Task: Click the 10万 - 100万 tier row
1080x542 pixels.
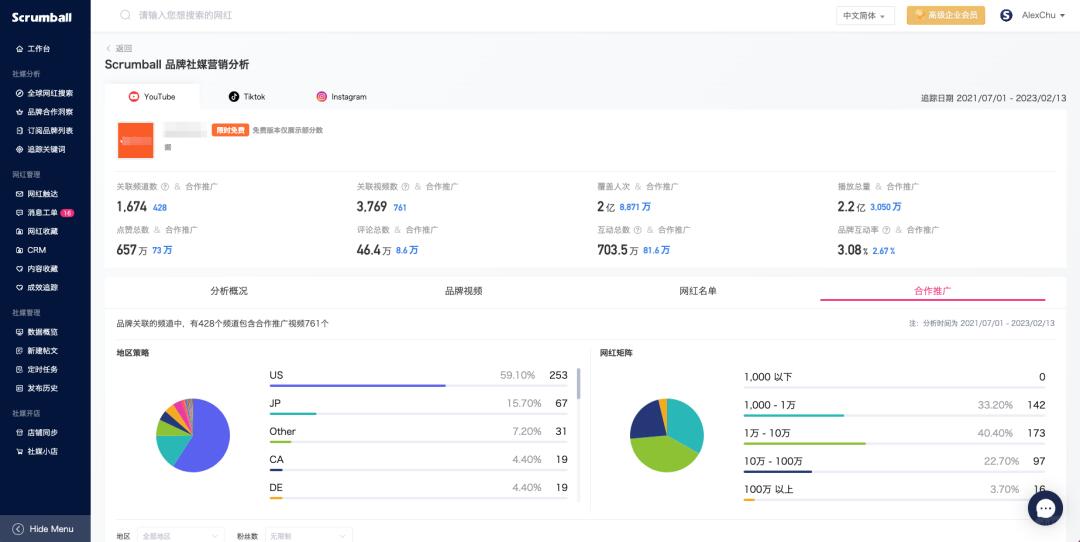Action: coord(895,463)
